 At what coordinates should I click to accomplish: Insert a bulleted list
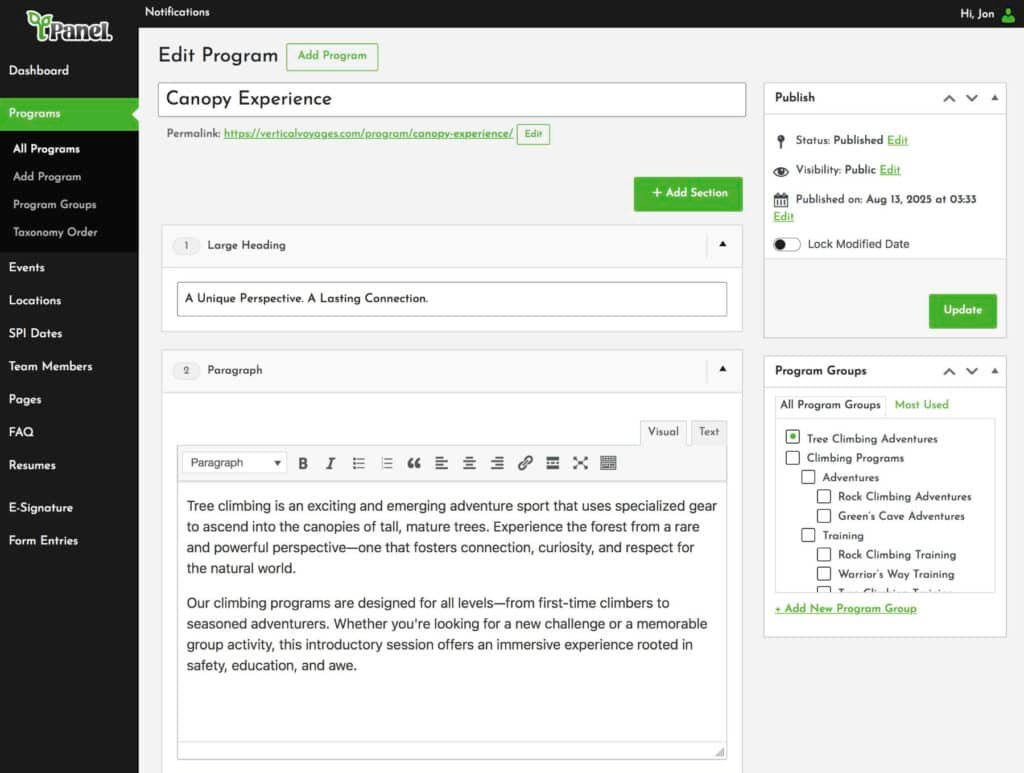pyautogui.click(x=359, y=463)
